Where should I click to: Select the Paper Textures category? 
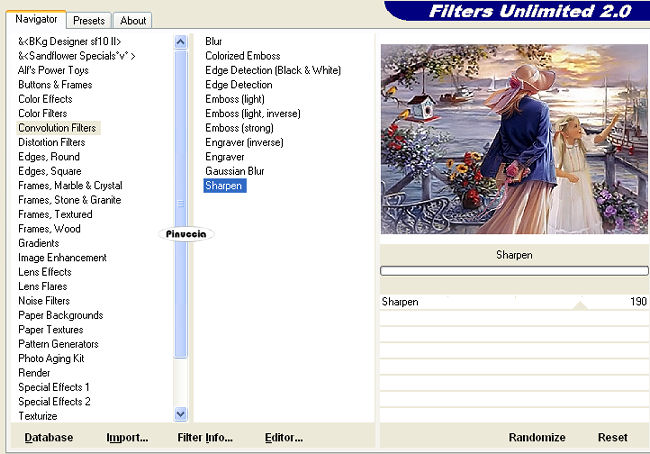(51, 330)
